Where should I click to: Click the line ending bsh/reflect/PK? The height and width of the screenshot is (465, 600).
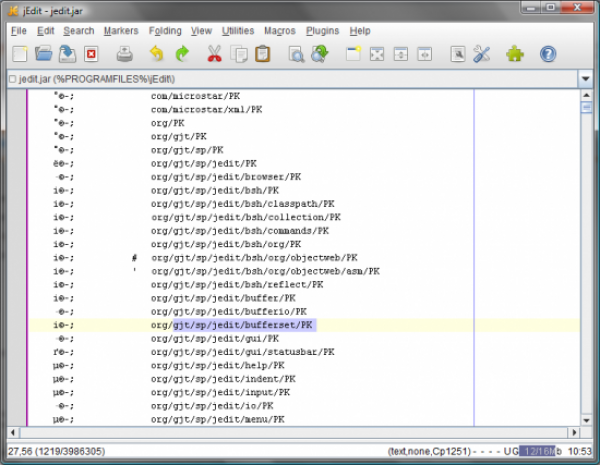point(237,285)
